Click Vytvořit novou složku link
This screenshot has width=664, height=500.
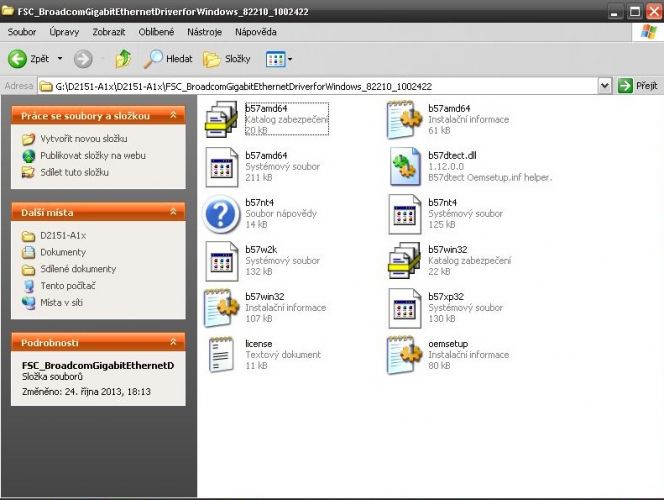[x=84, y=139]
